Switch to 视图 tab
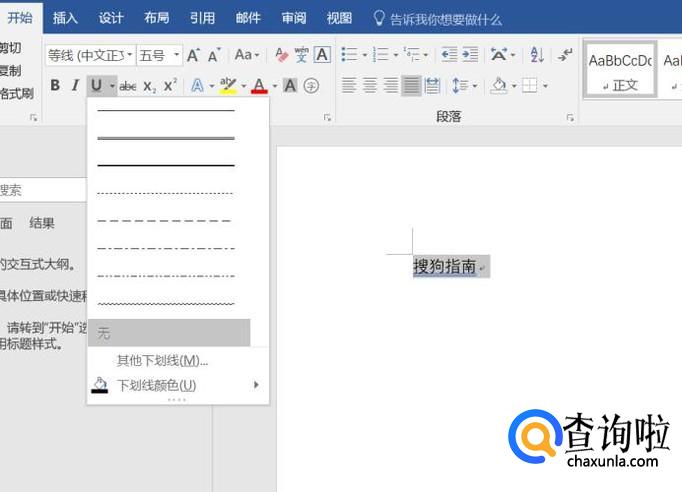 pyautogui.click(x=339, y=18)
